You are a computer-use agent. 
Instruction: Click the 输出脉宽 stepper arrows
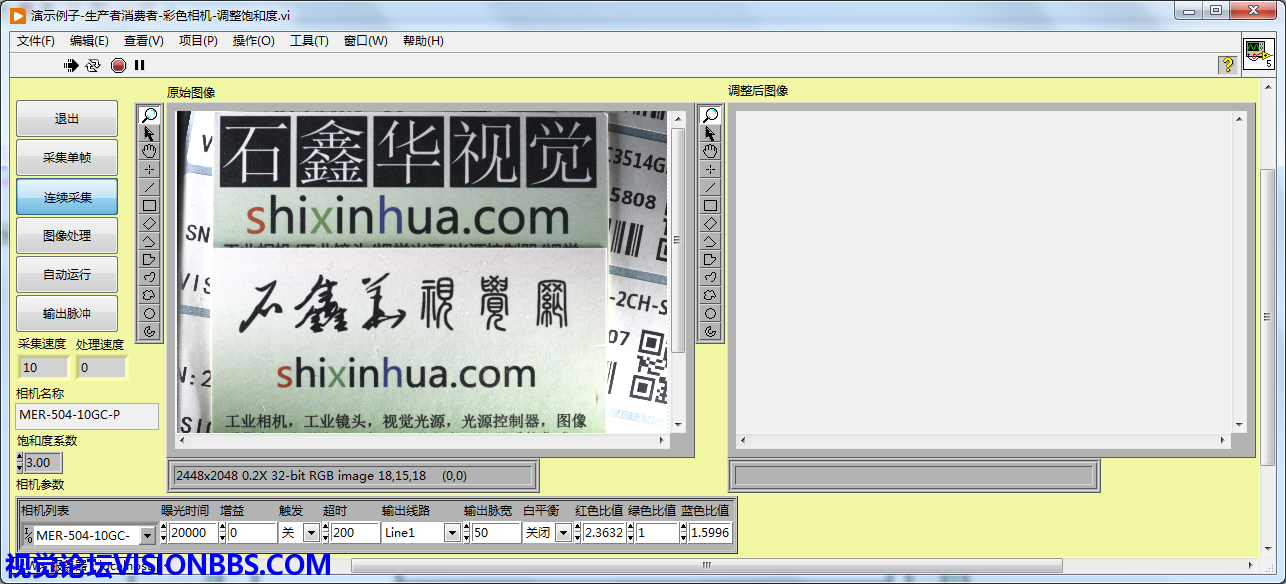point(467,533)
